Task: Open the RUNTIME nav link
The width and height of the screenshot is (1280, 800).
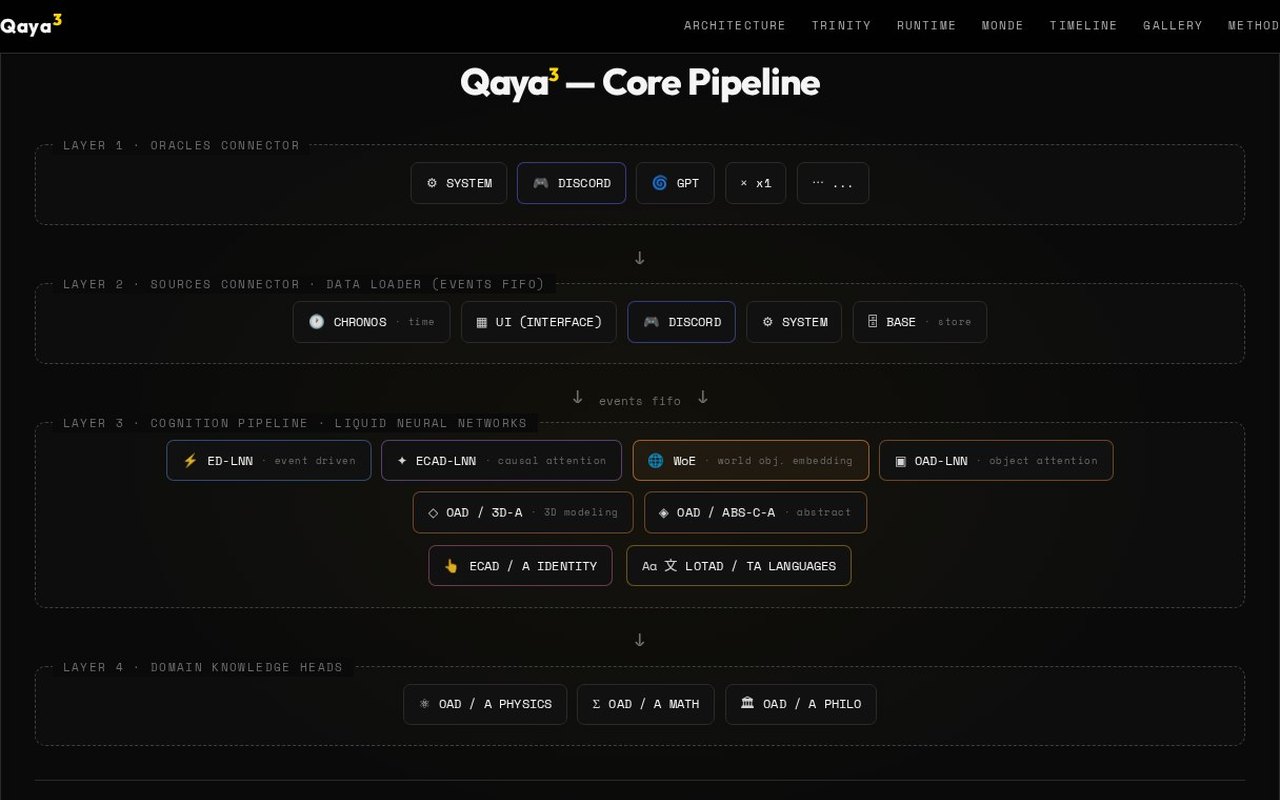Action: pos(926,26)
